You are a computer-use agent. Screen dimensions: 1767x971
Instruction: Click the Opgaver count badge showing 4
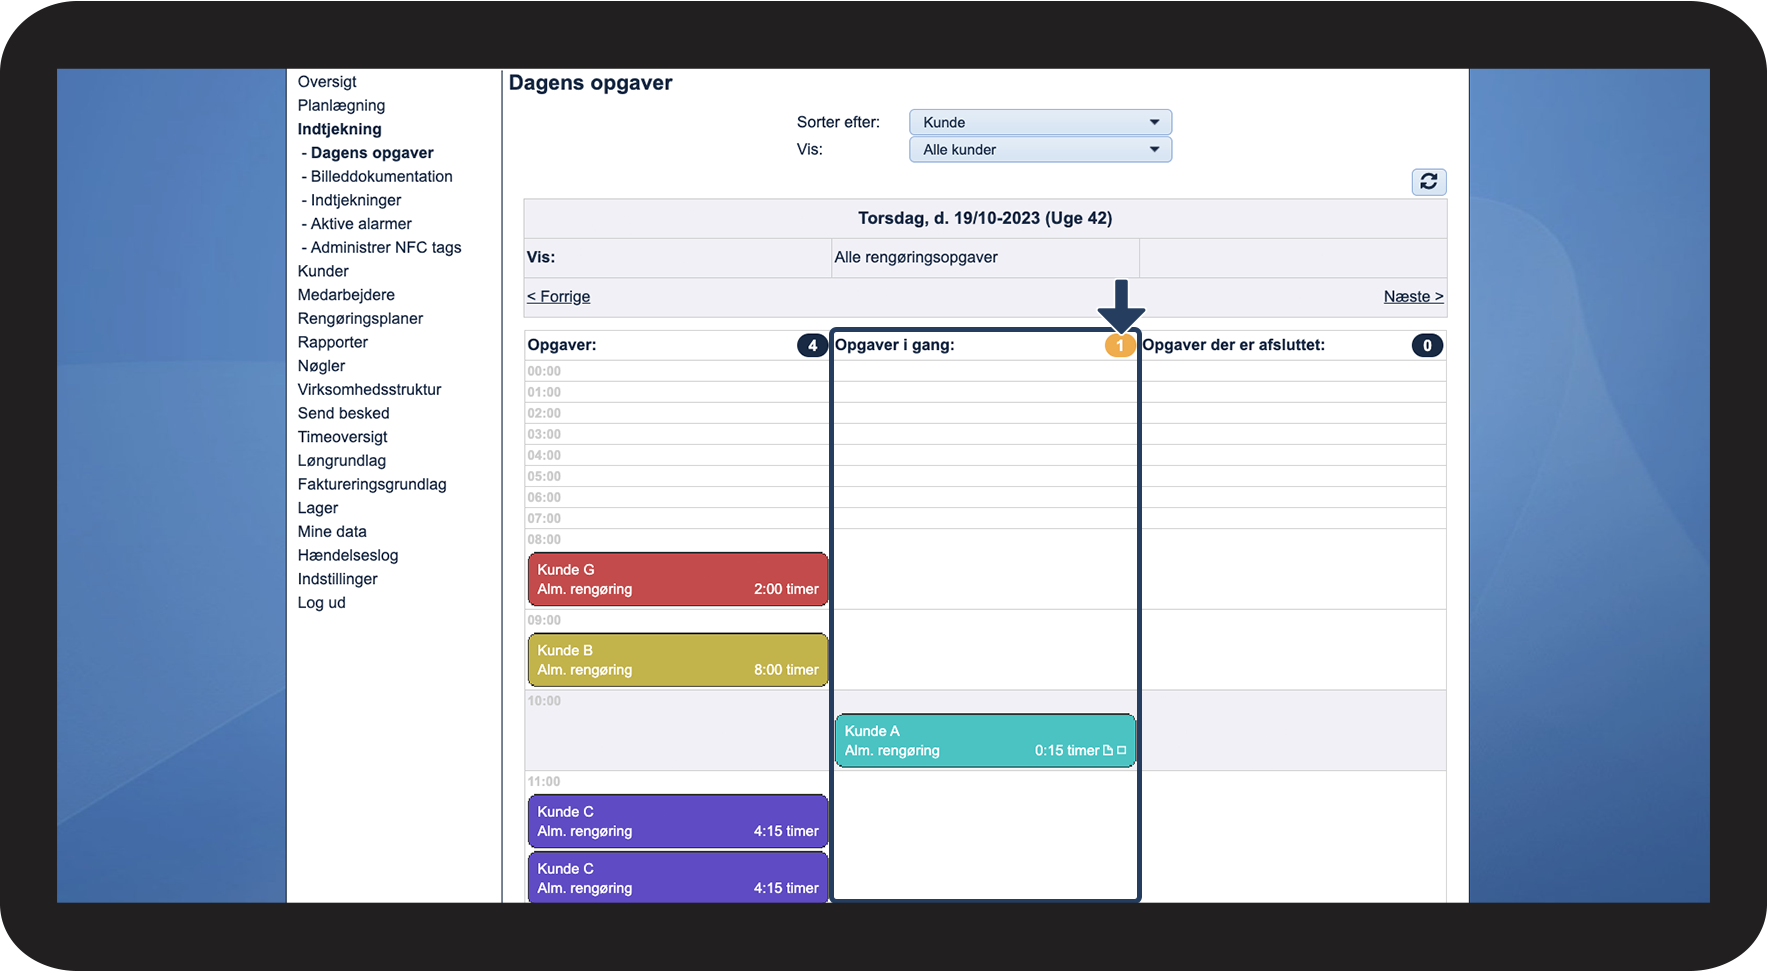click(812, 345)
